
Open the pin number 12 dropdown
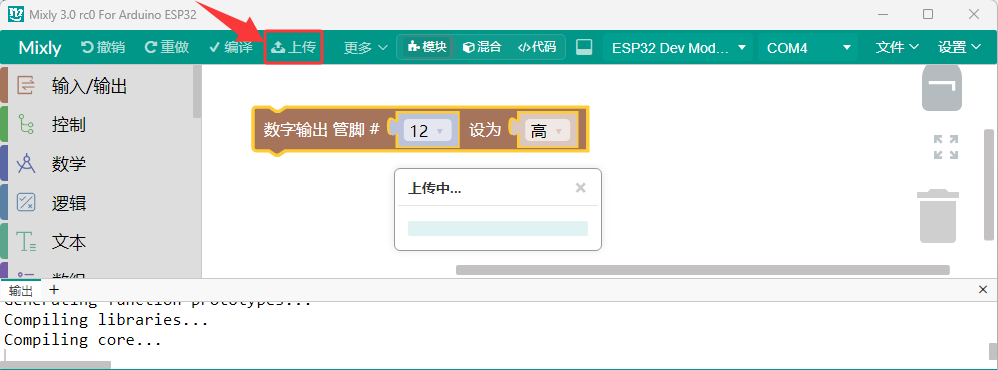tap(428, 131)
